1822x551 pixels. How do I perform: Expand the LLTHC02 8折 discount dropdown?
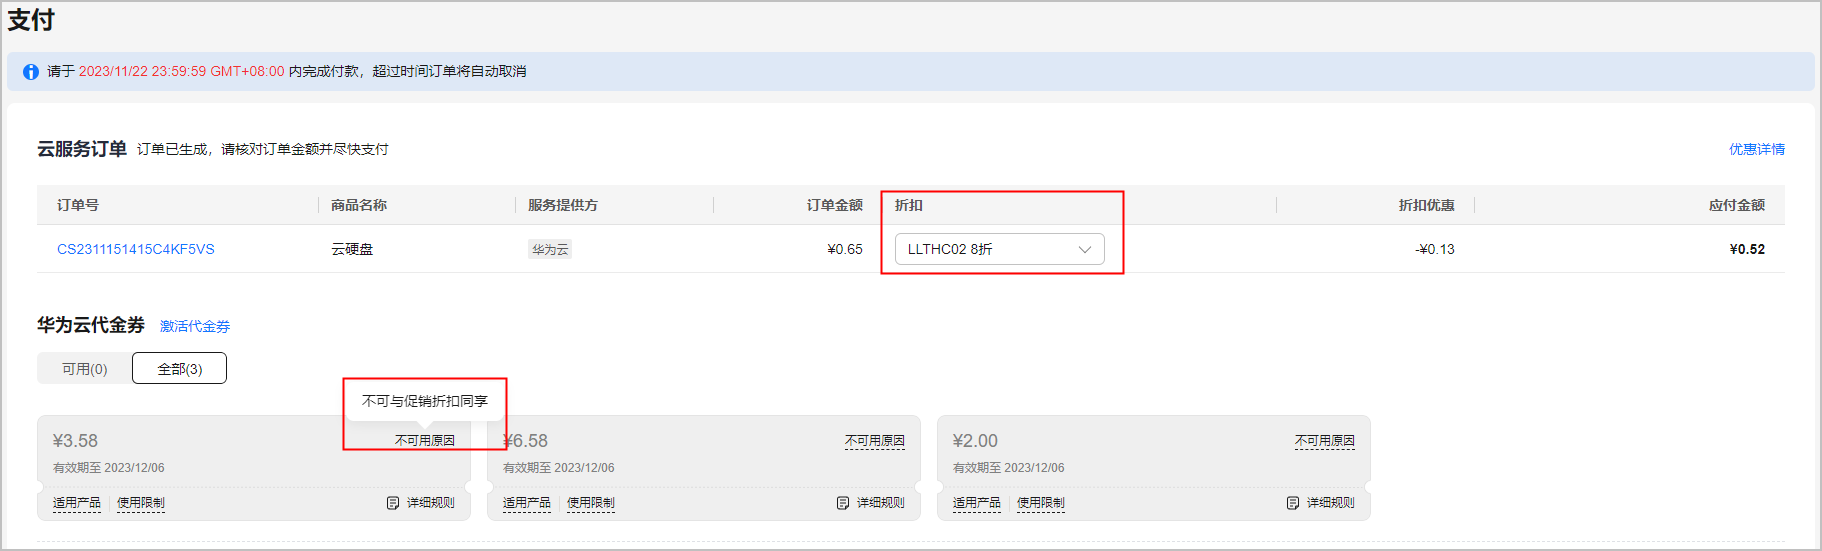1000,249
